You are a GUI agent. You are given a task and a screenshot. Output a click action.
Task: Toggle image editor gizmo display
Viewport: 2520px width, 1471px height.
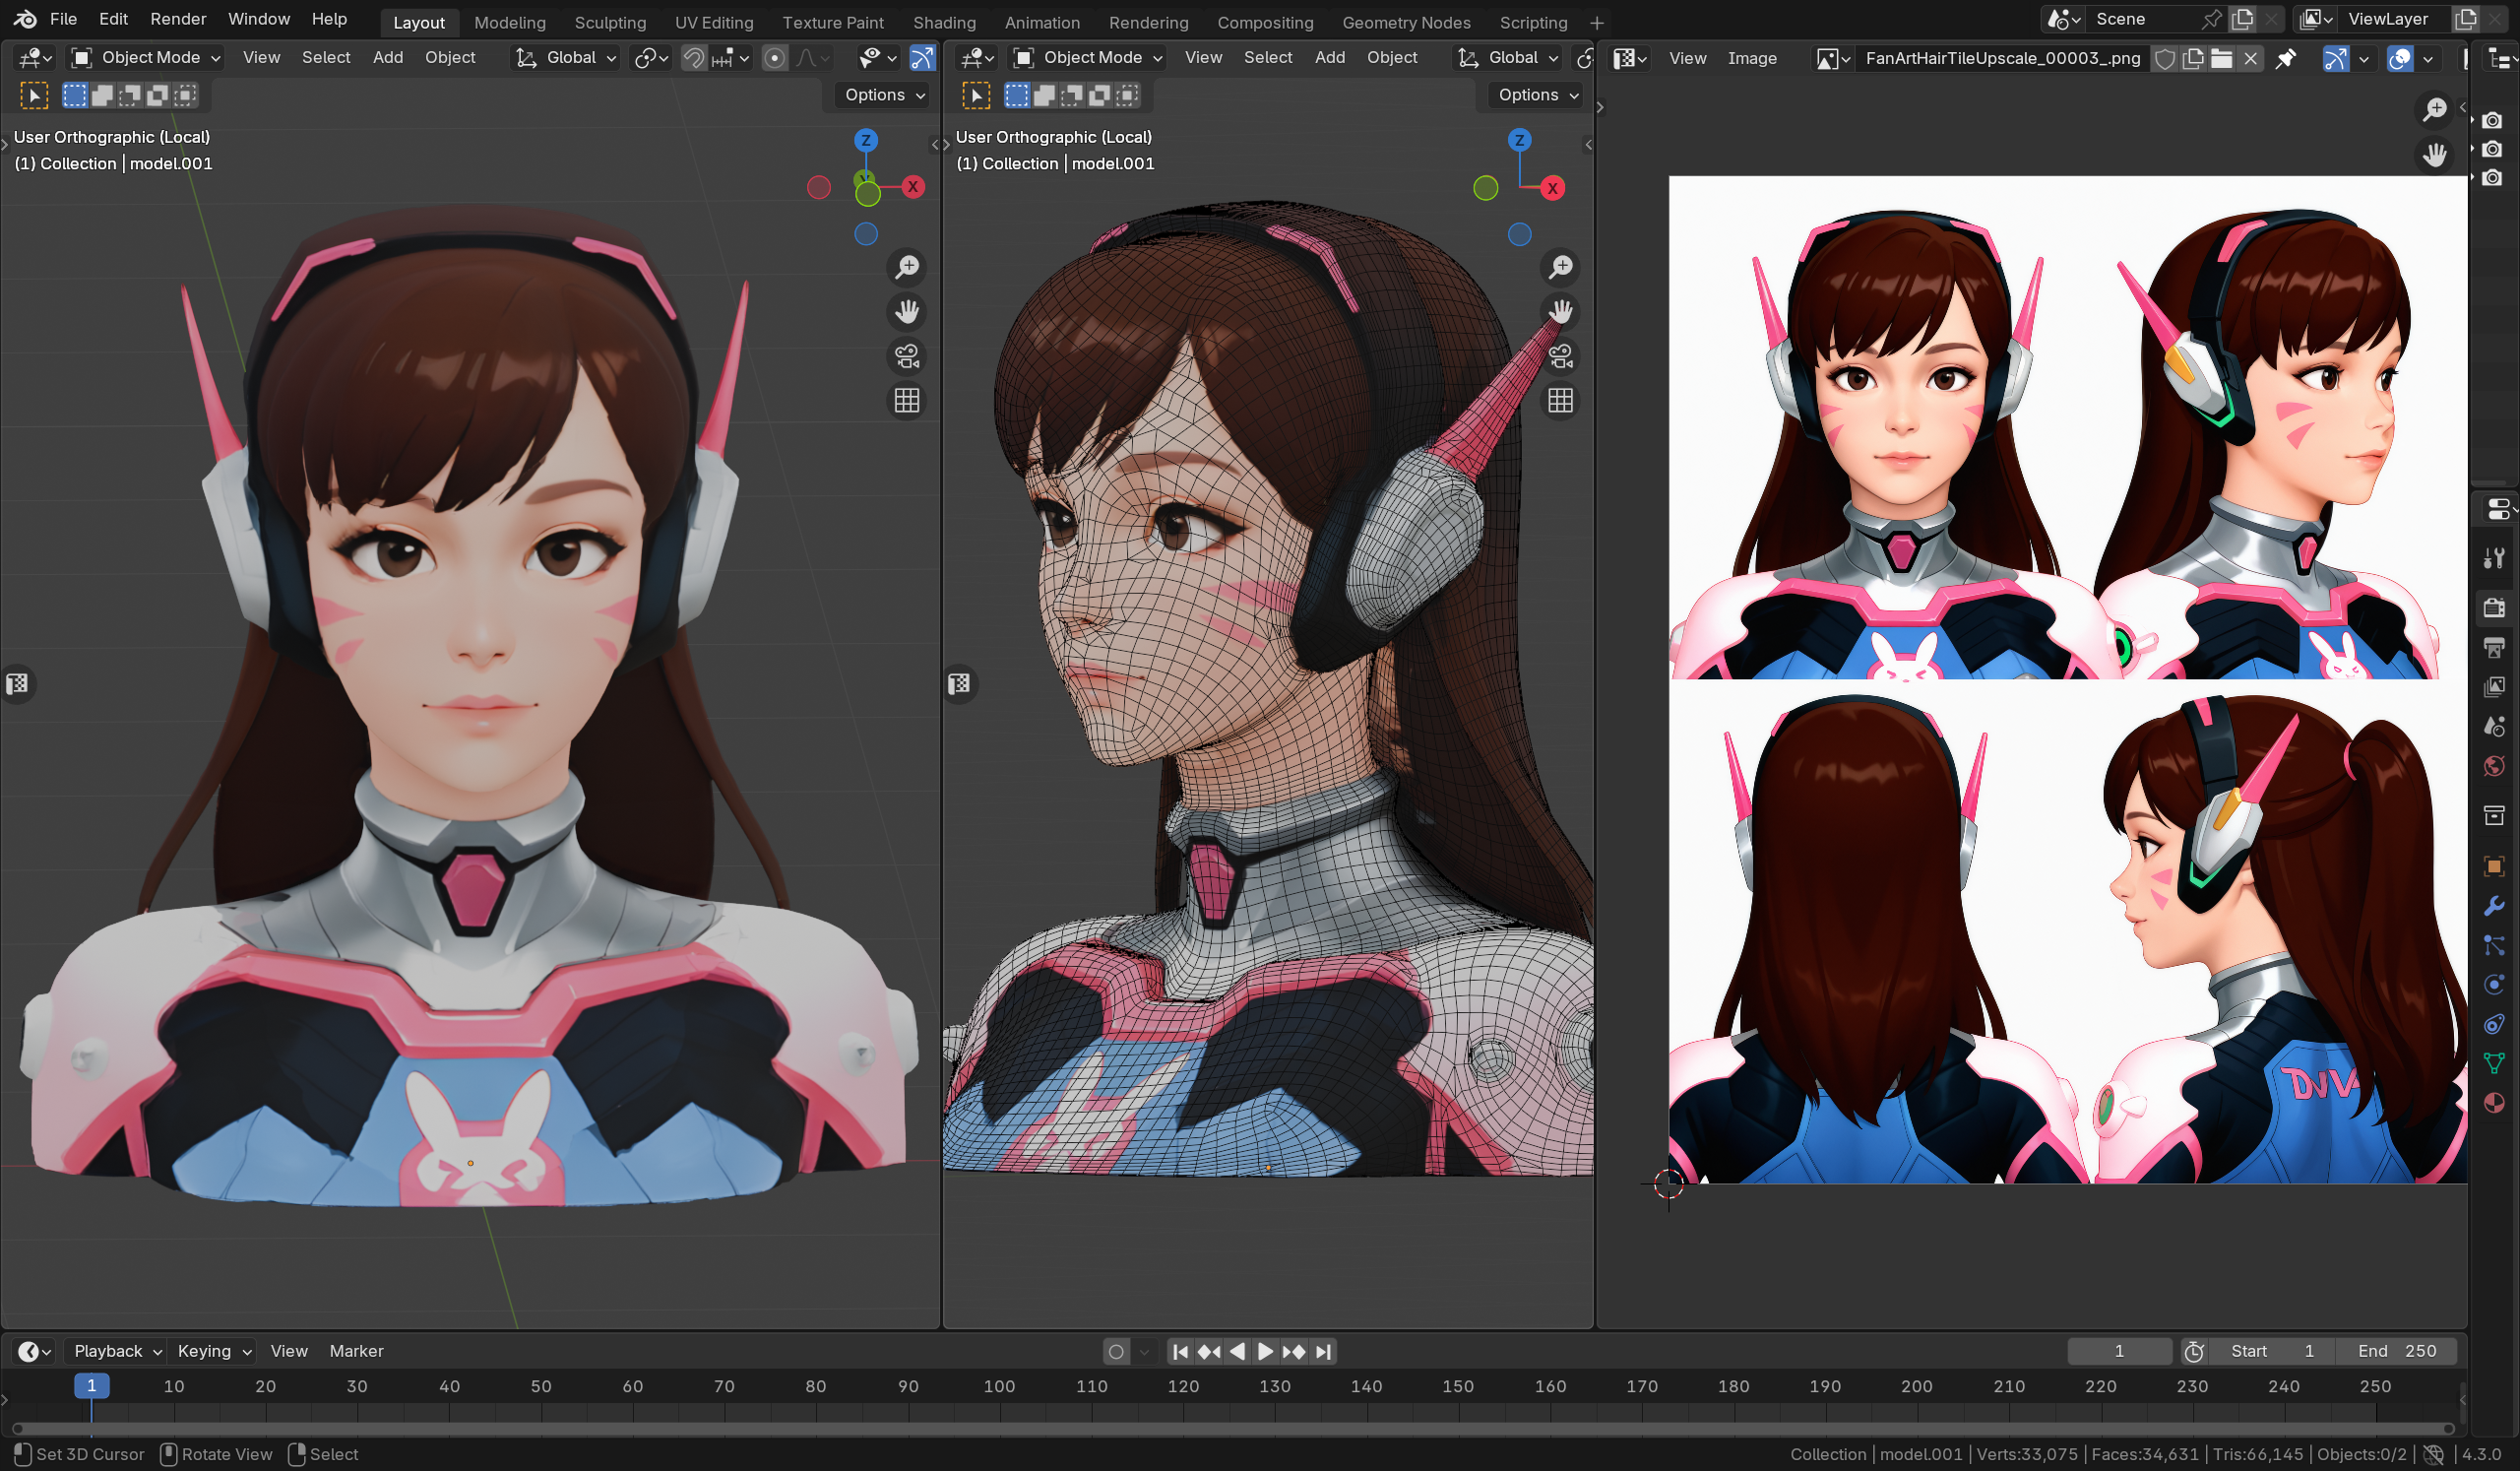[2335, 58]
